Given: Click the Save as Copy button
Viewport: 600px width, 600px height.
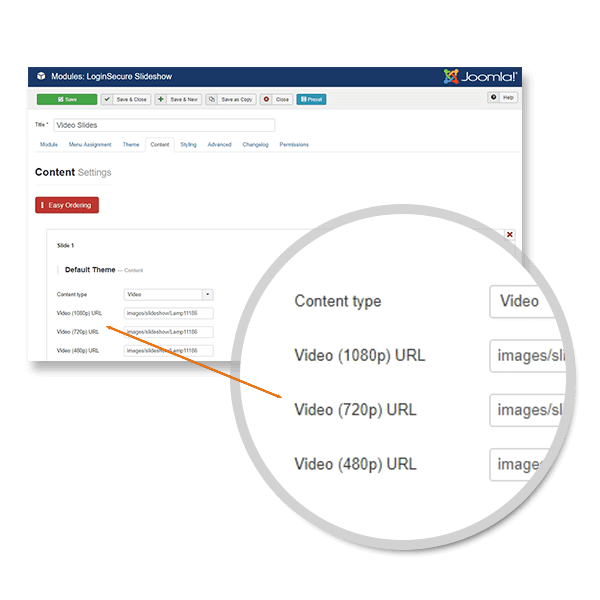Looking at the screenshot, I should [231, 99].
